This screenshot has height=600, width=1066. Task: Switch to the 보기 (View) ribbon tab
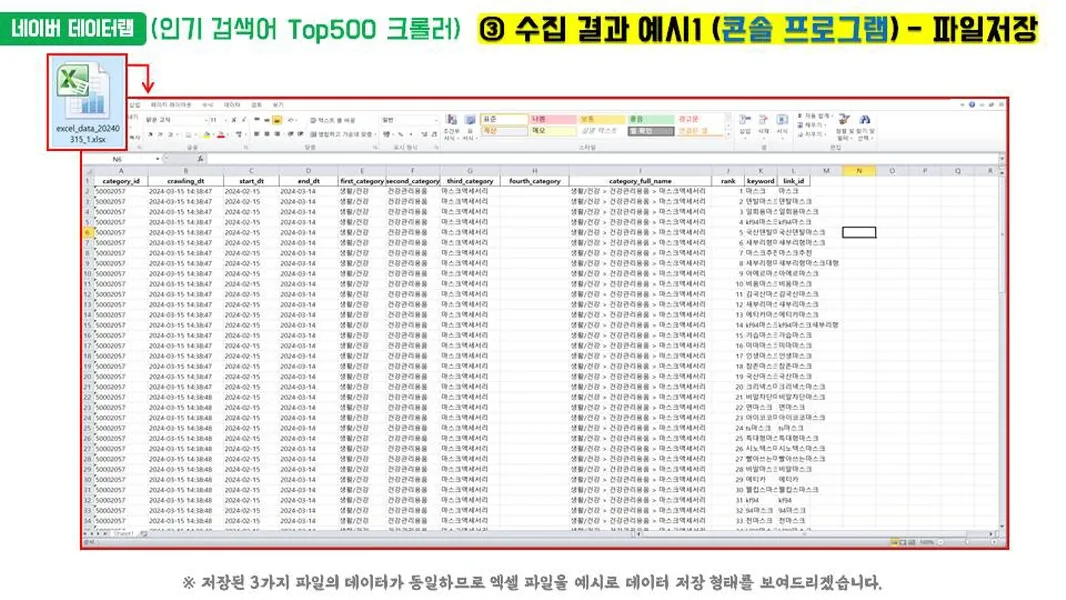click(278, 105)
